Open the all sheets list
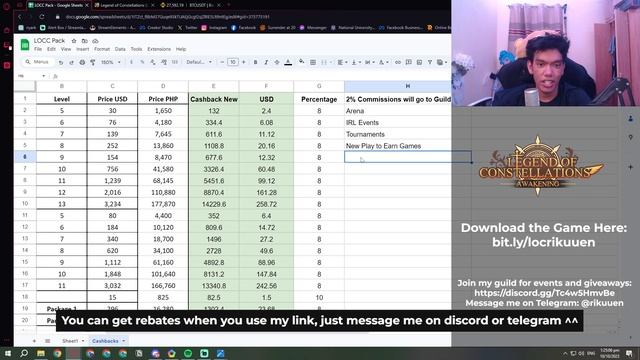 pos(47,341)
